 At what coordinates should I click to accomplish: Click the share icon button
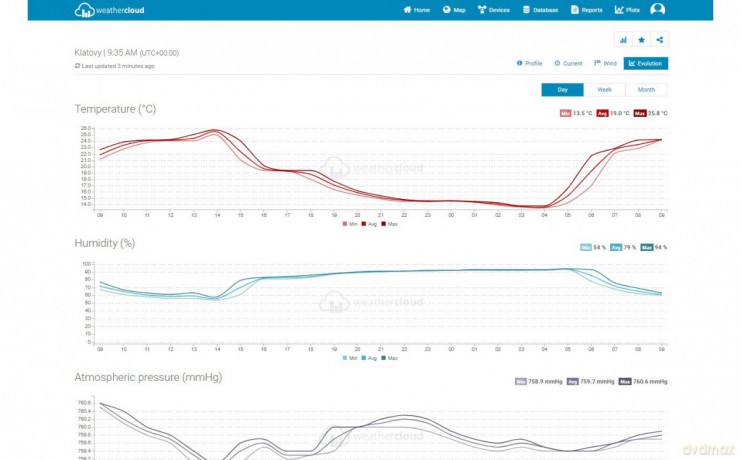pyautogui.click(x=659, y=40)
